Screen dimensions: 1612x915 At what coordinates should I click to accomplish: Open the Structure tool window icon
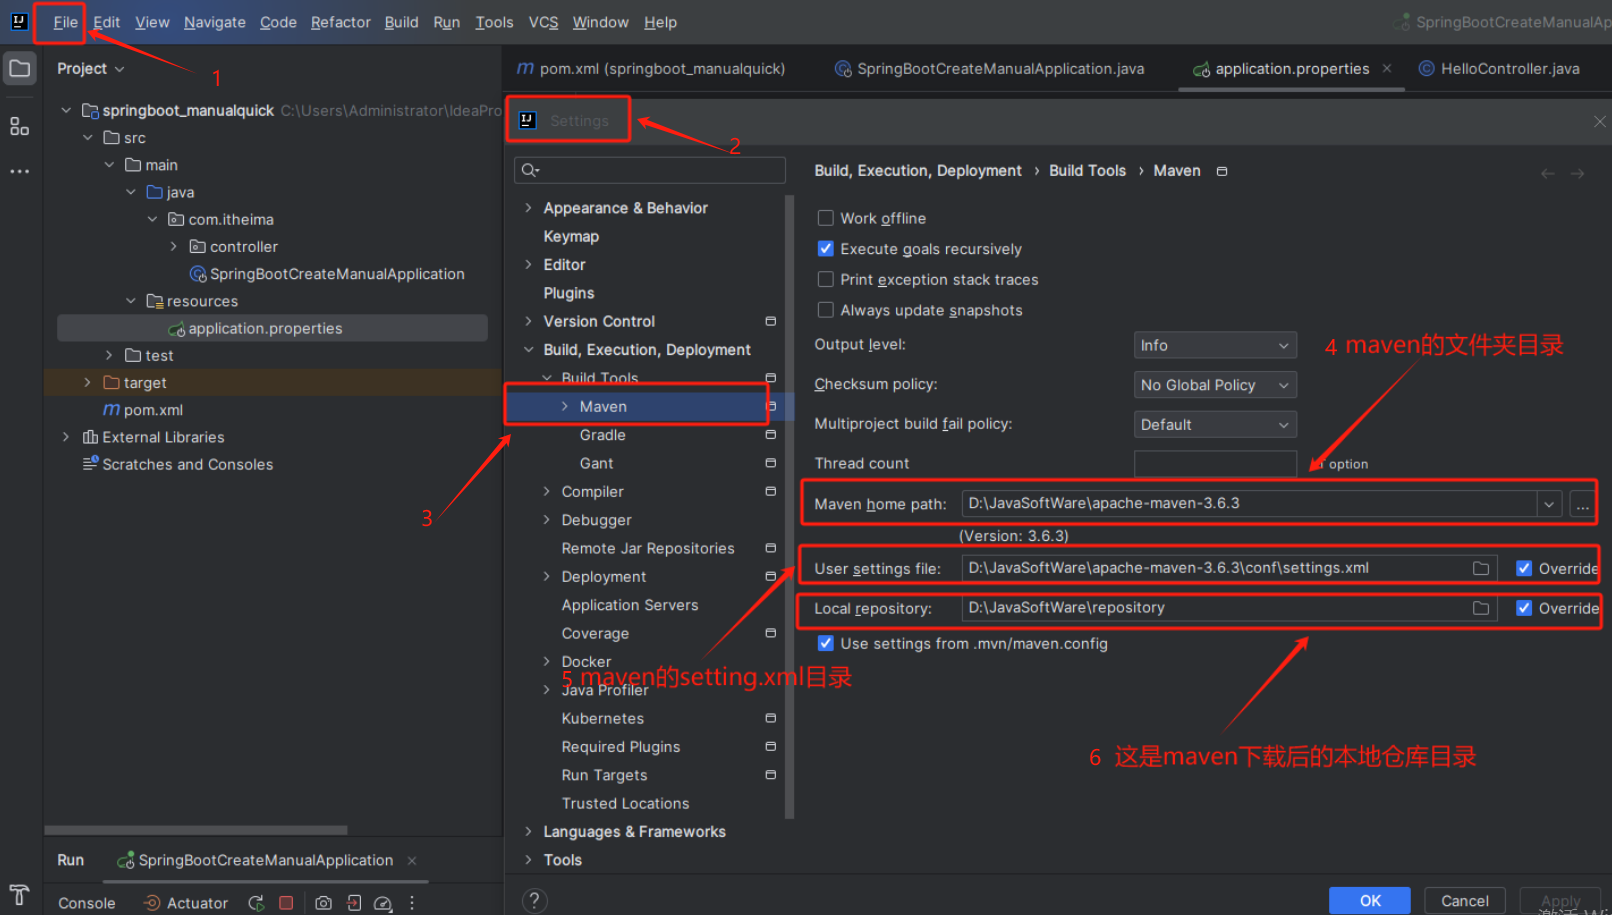click(20, 126)
